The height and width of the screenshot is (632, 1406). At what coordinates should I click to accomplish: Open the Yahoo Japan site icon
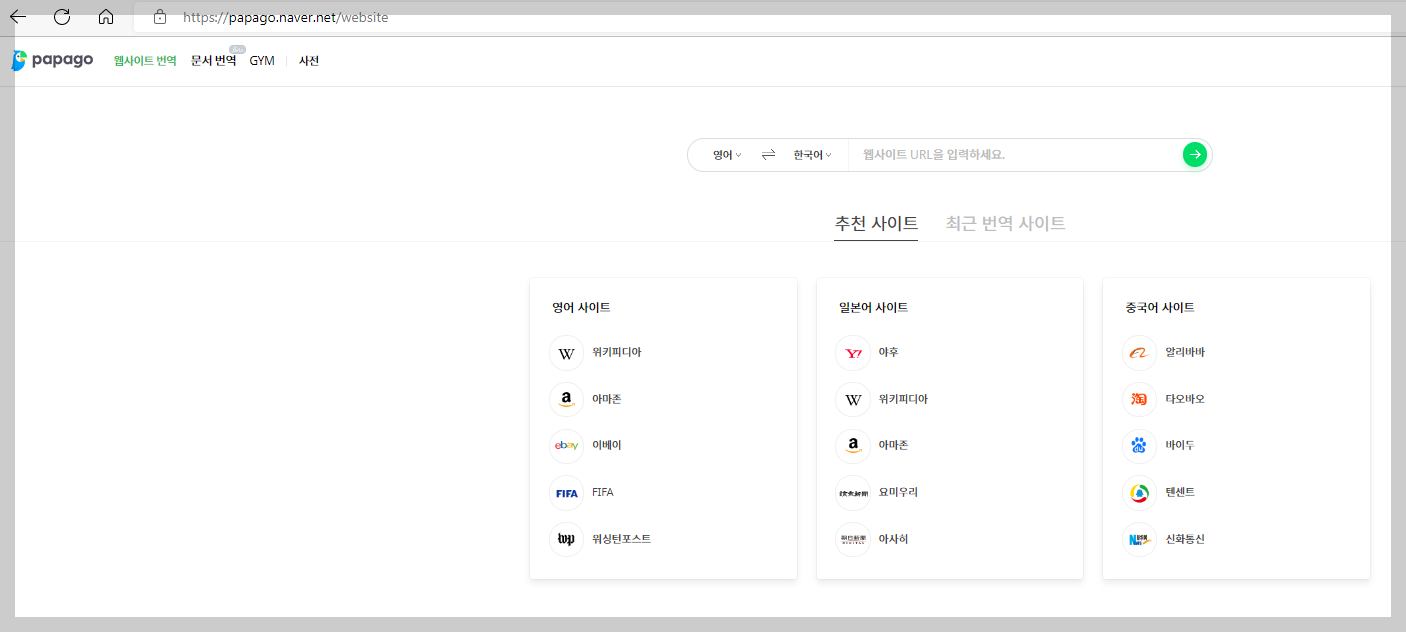tap(852, 352)
